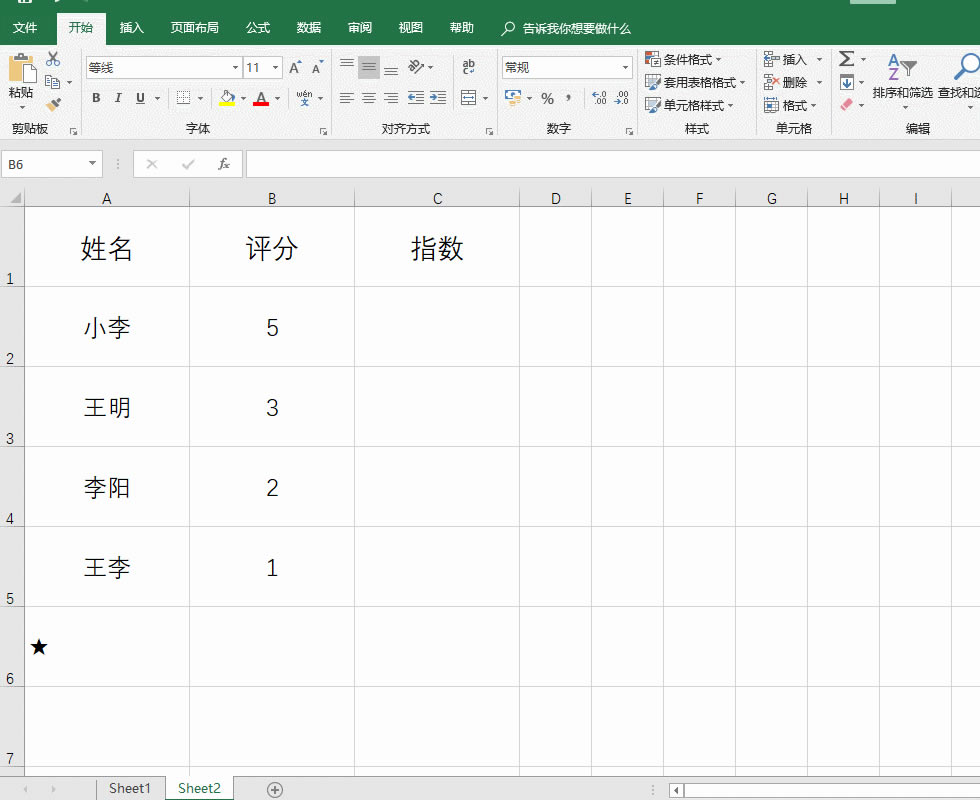The image size is (980, 800).
Task: Click the select all corner triangle
Action: (x=16, y=198)
